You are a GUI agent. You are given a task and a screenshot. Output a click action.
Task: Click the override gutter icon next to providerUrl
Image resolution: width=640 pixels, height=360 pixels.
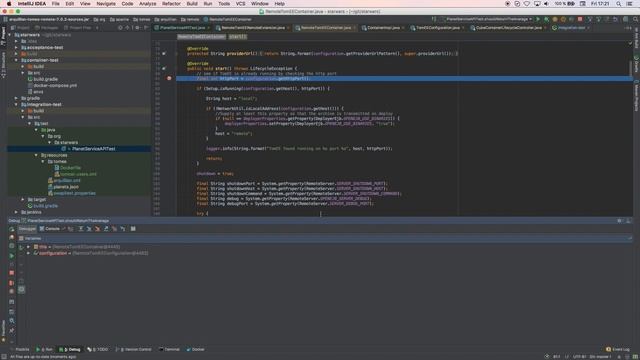pyautogui.click(x=164, y=53)
